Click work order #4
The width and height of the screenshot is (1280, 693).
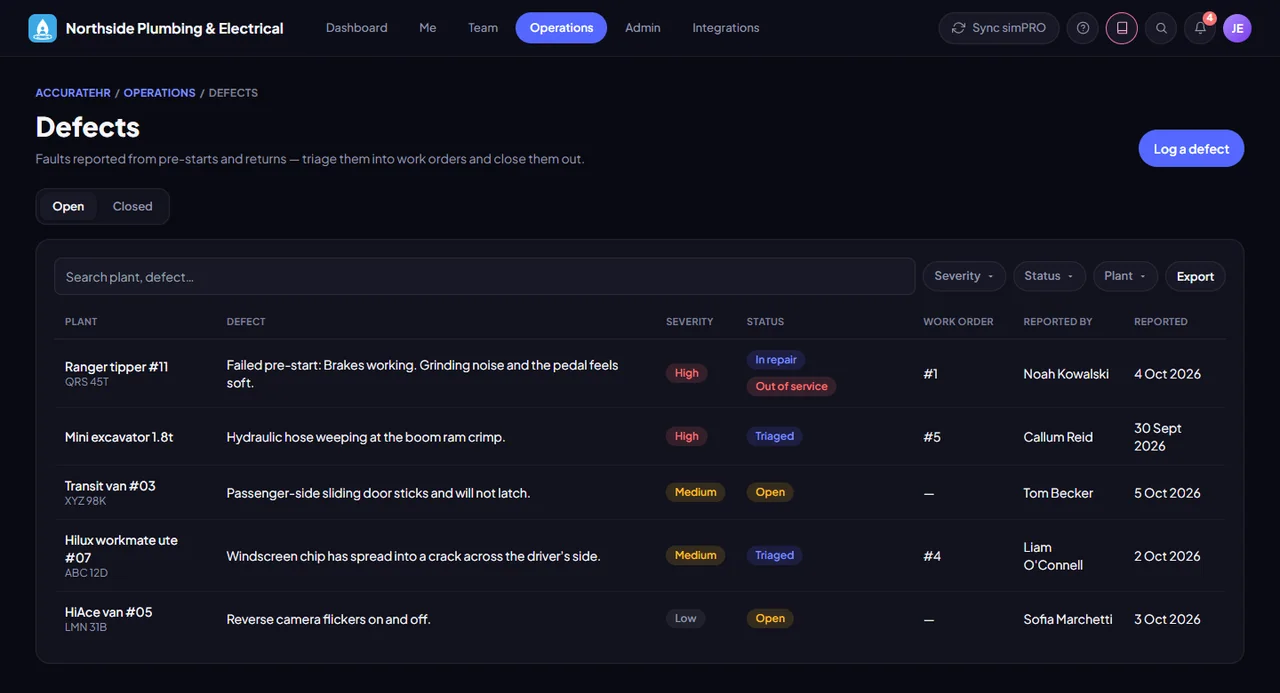(x=932, y=556)
